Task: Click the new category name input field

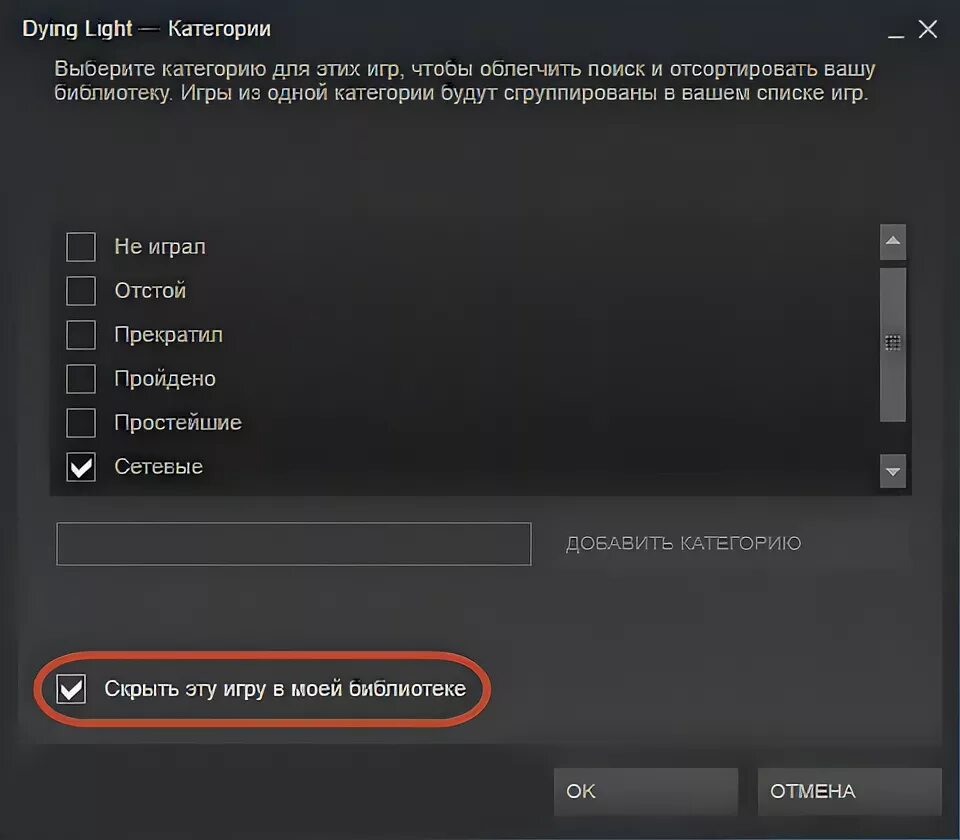Action: 293,544
